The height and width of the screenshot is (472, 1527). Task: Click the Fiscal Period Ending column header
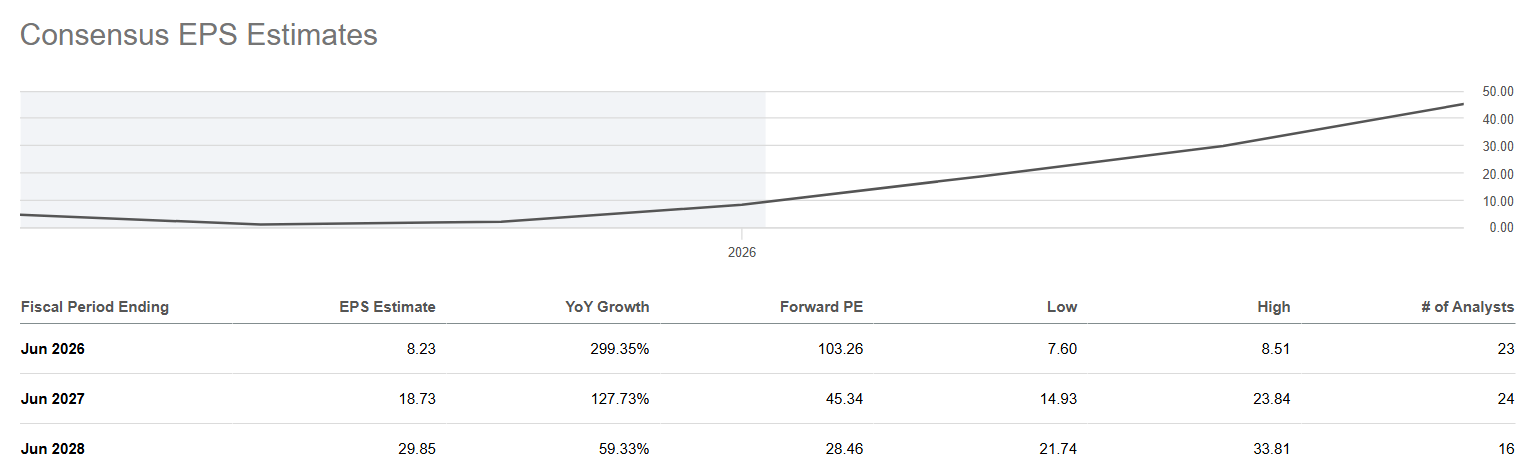coord(95,307)
